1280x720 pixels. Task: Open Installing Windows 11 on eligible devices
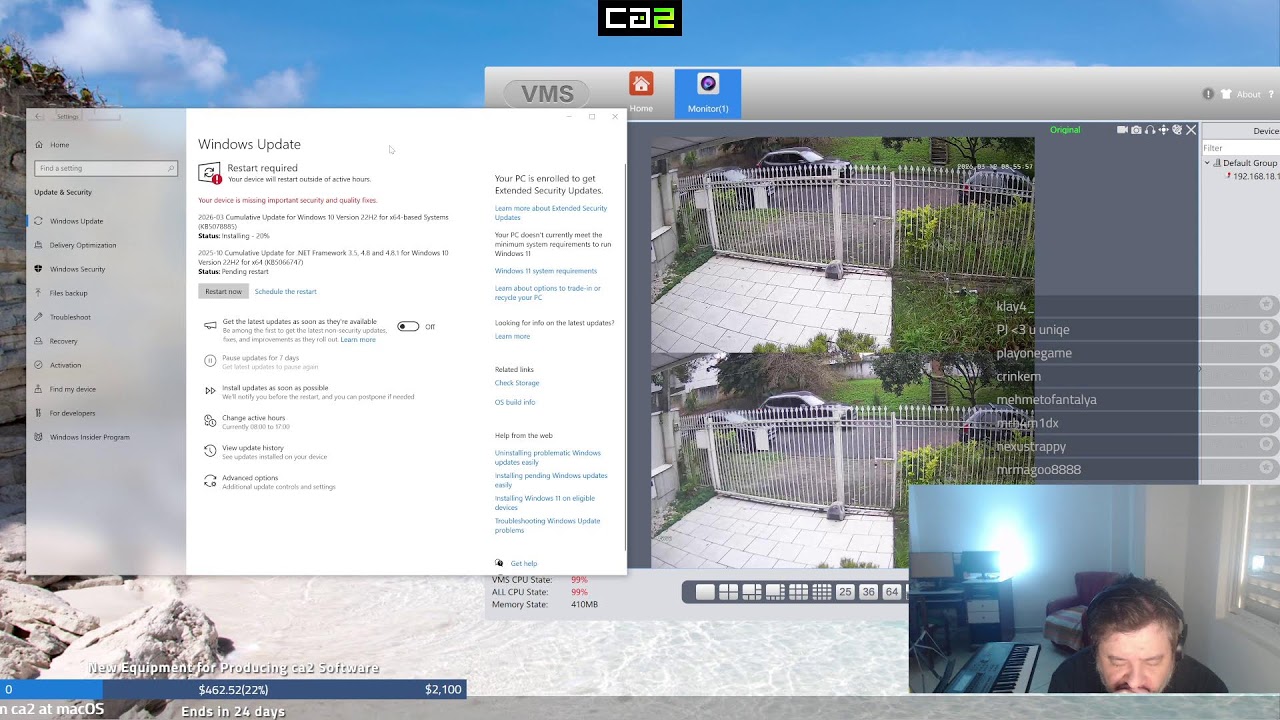(x=545, y=503)
